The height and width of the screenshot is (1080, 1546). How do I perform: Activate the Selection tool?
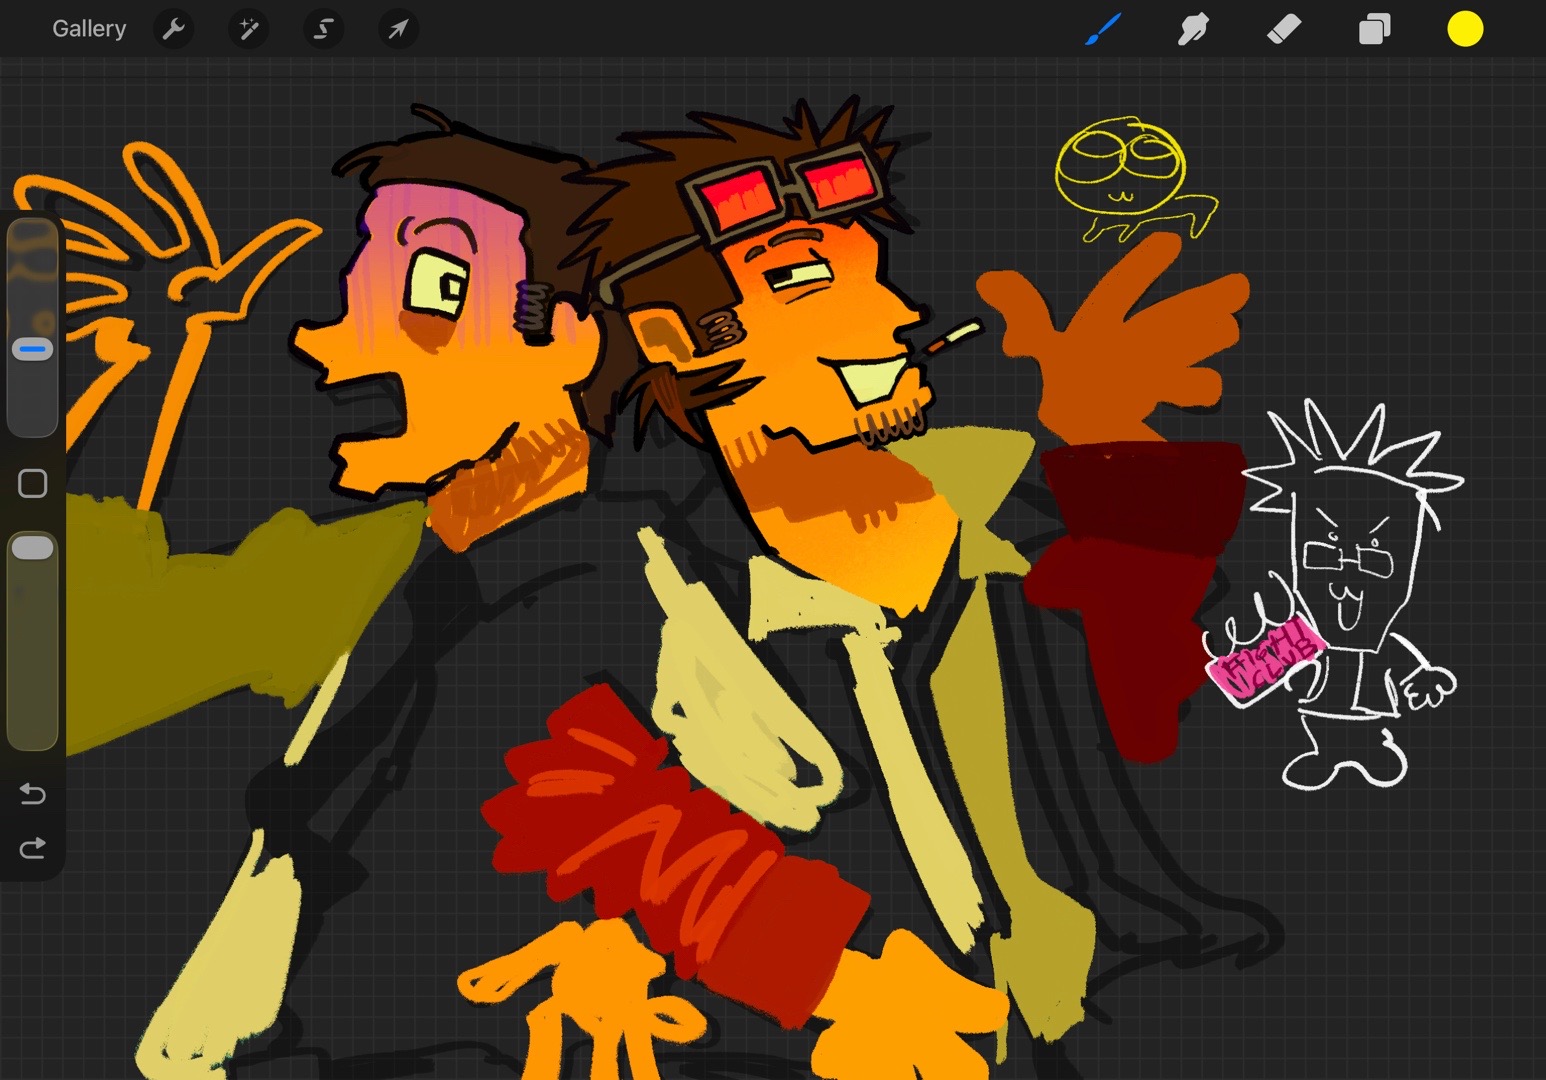tap(323, 29)
